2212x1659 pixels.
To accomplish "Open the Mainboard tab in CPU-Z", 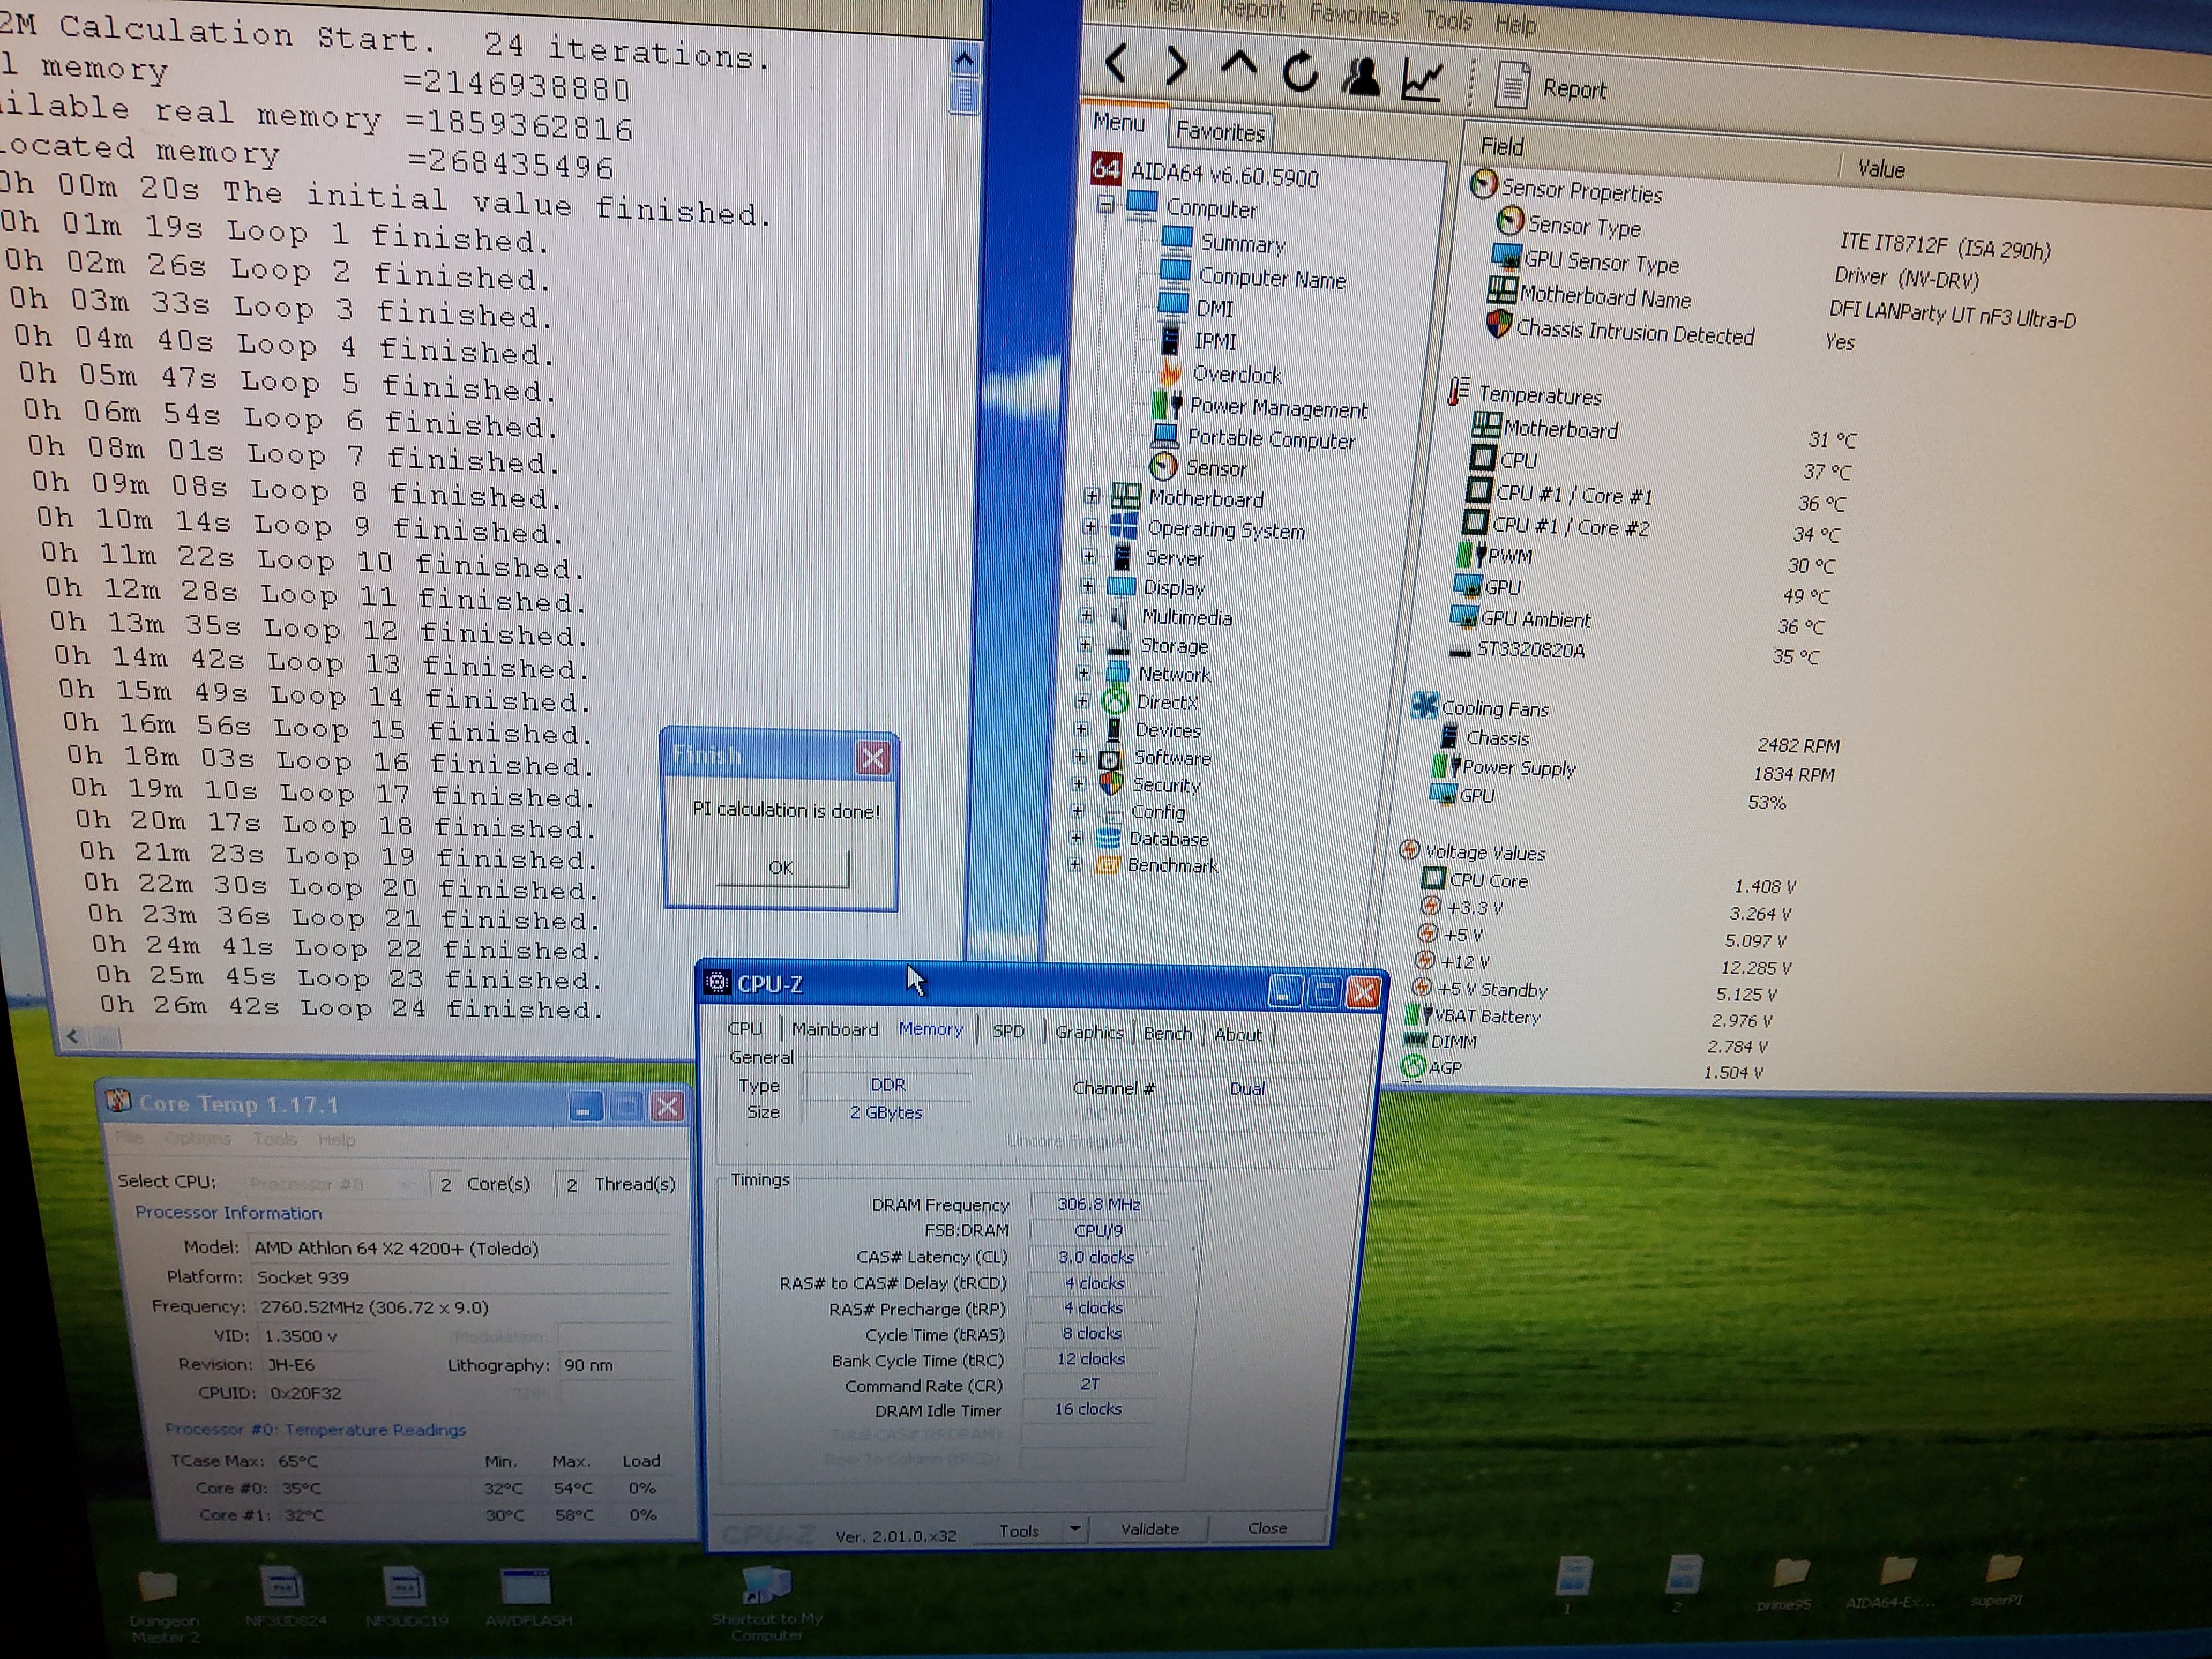I will [x=835, y=1028].
